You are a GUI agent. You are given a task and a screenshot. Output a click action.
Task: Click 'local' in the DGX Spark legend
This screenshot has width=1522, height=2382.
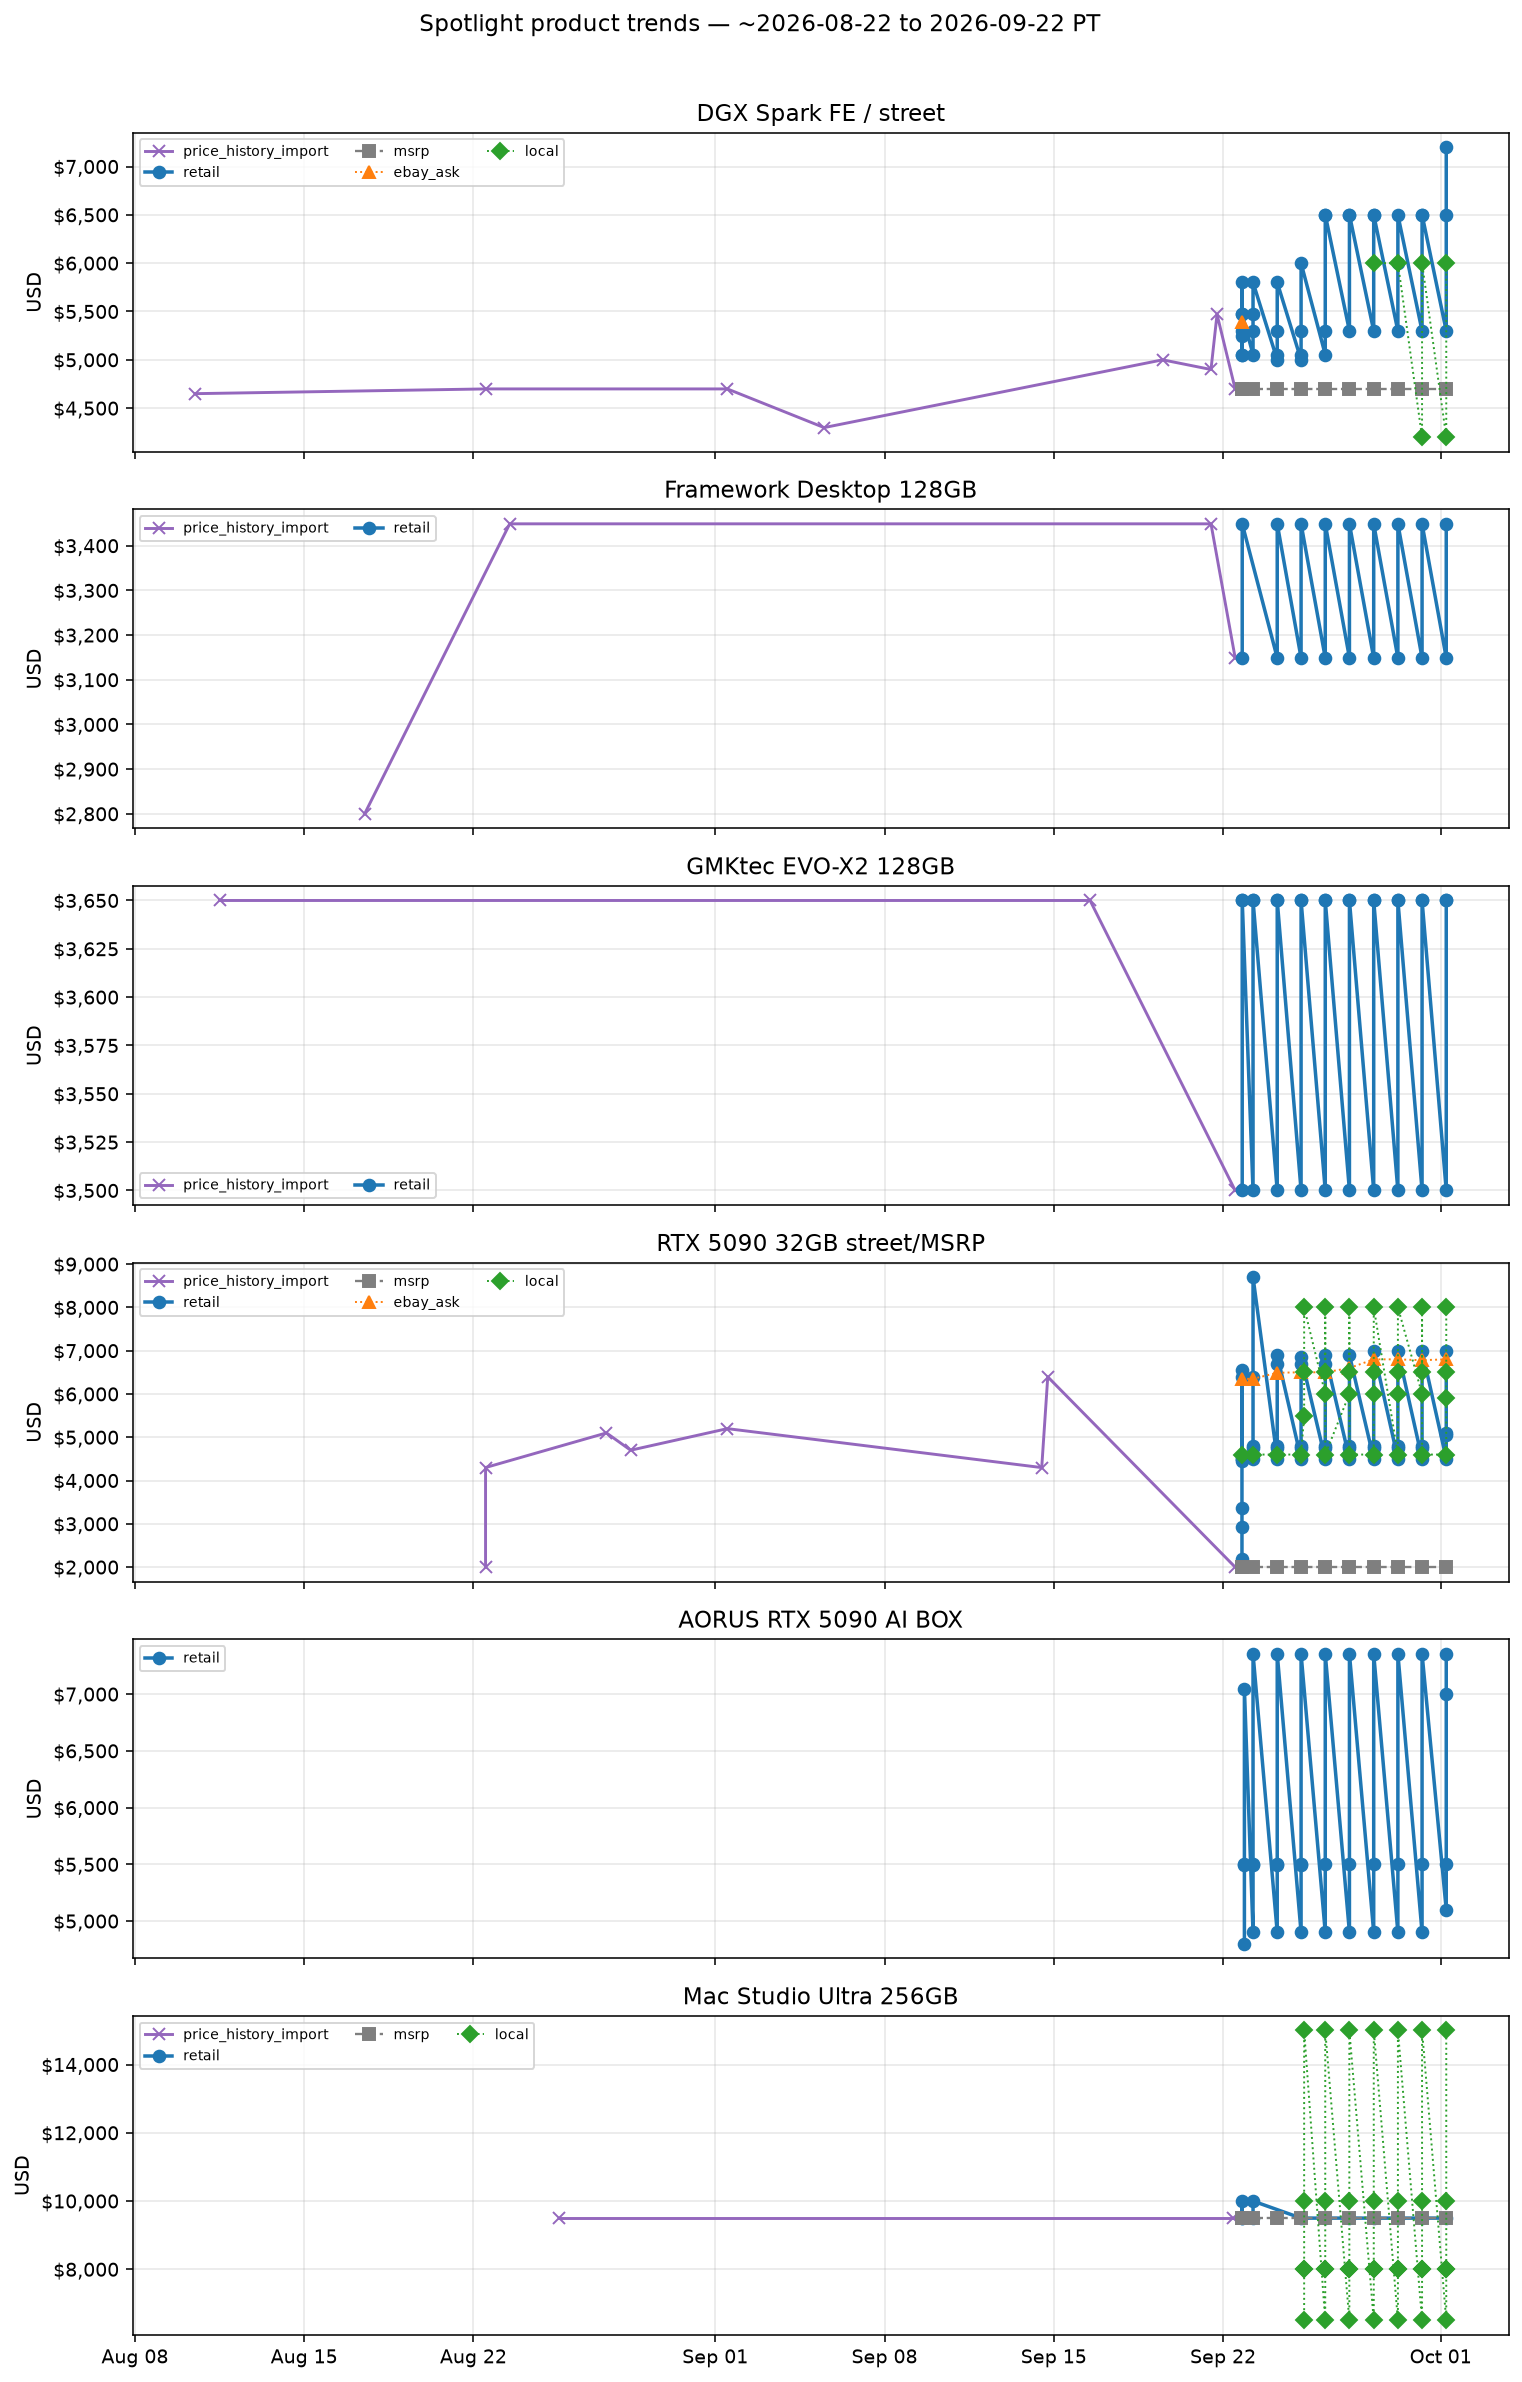(x=541, y=151)
